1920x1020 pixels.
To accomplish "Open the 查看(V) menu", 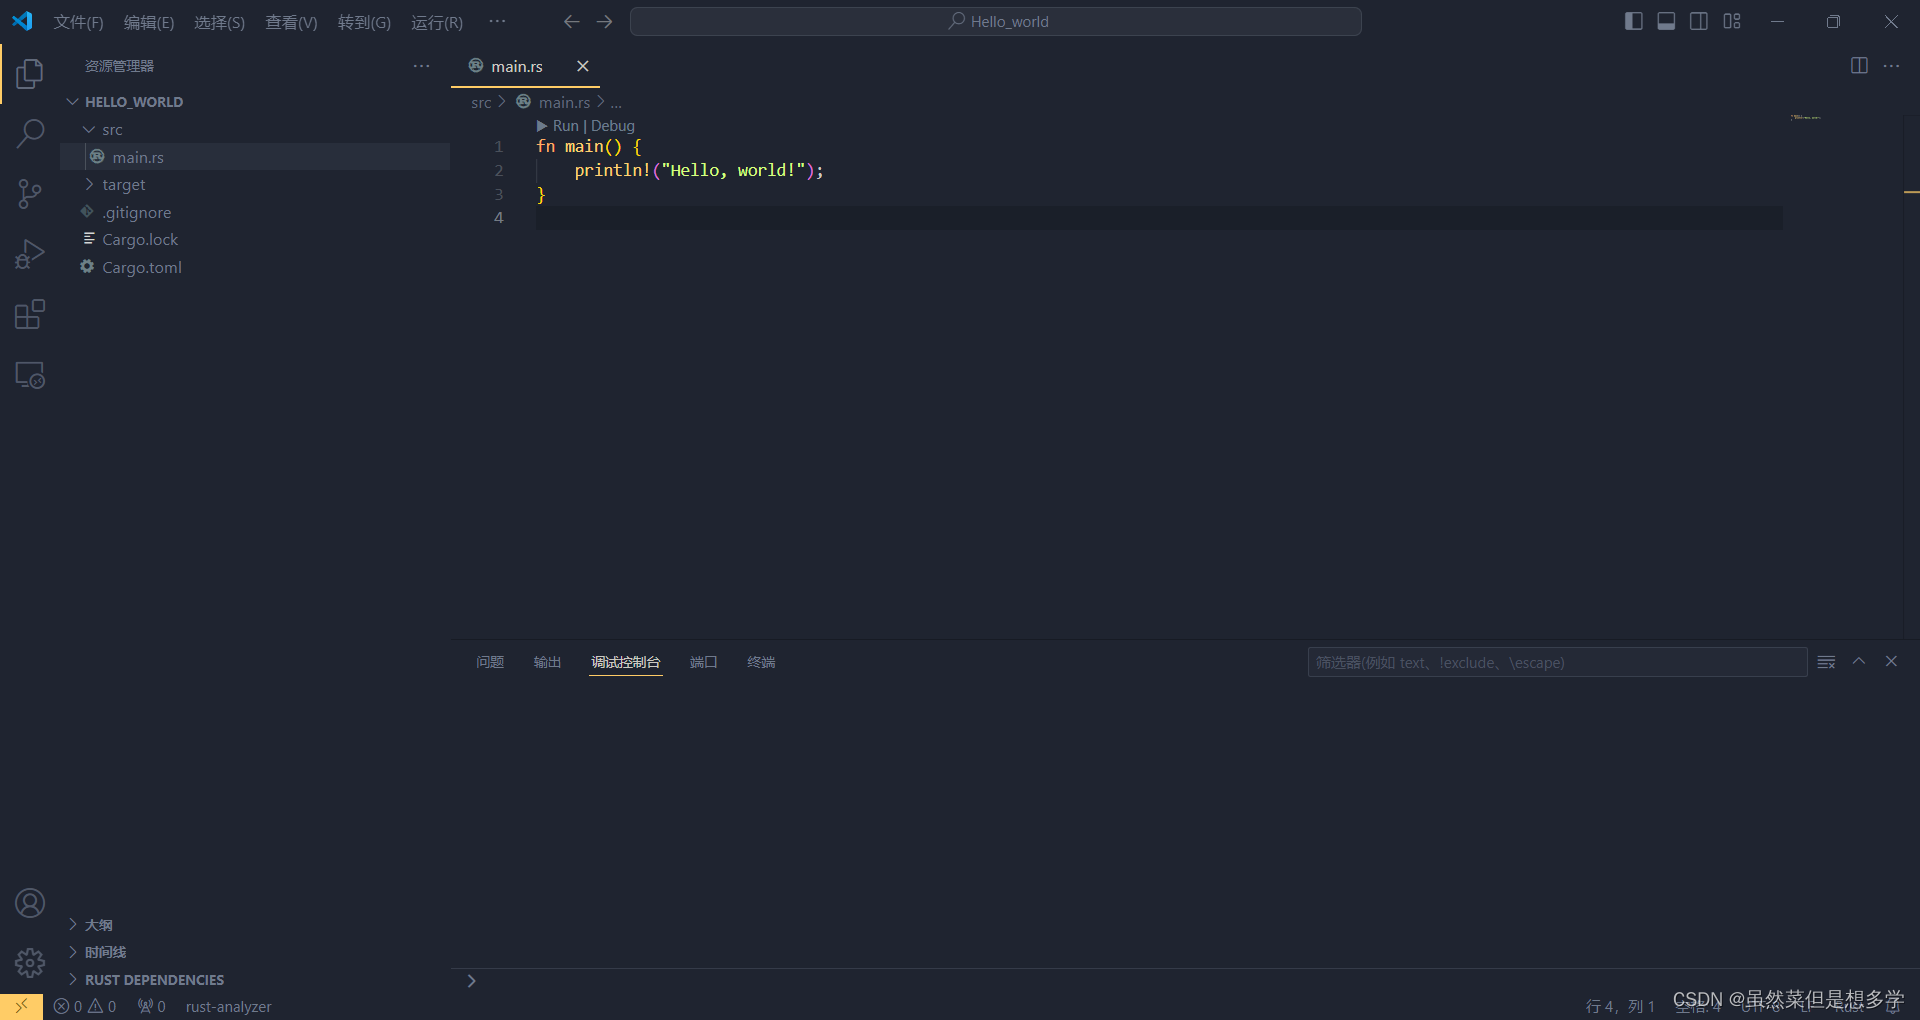I will tap(290, 21).
